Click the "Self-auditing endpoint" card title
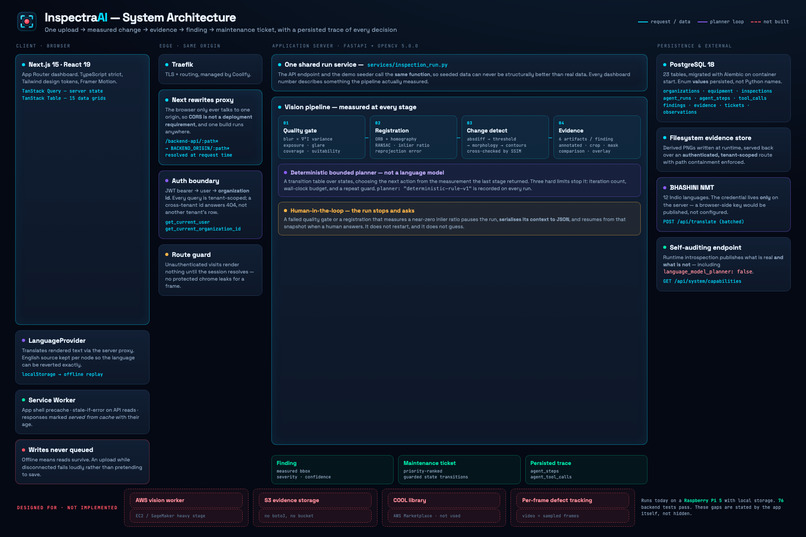 pyautogui.click(x=705, y=248)
